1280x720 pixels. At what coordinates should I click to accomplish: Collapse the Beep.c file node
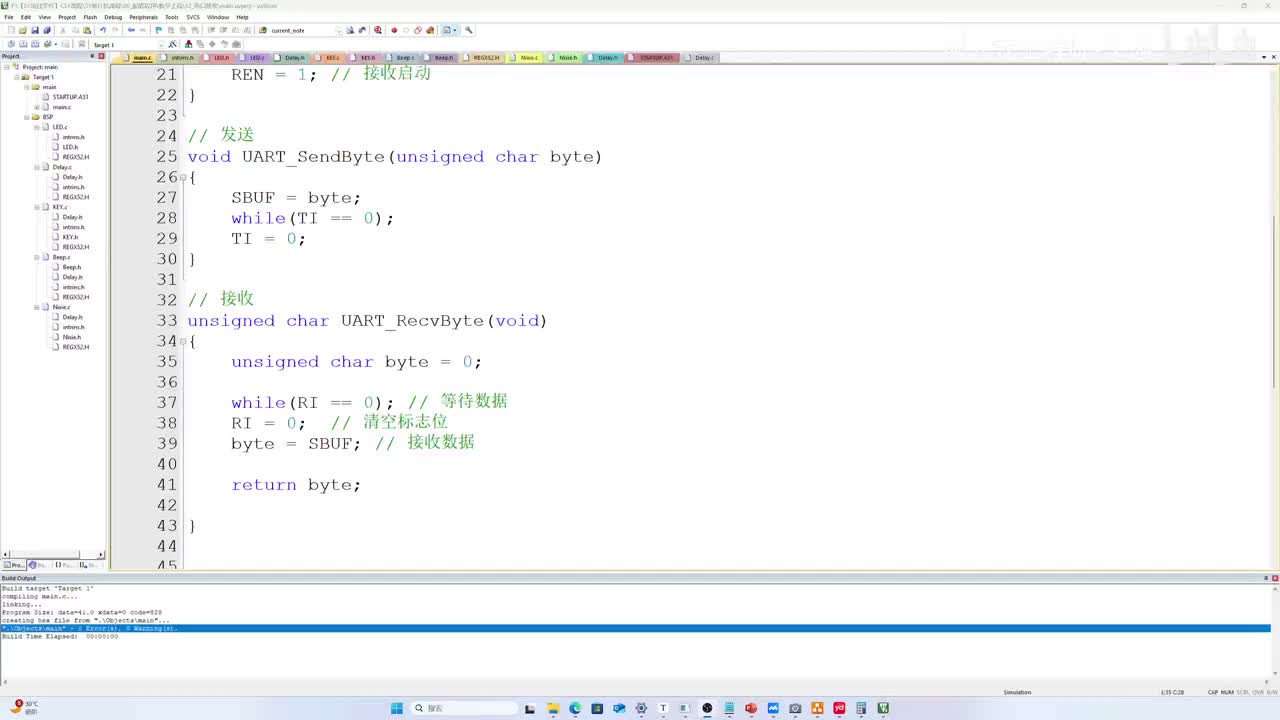tap(37, 257)
